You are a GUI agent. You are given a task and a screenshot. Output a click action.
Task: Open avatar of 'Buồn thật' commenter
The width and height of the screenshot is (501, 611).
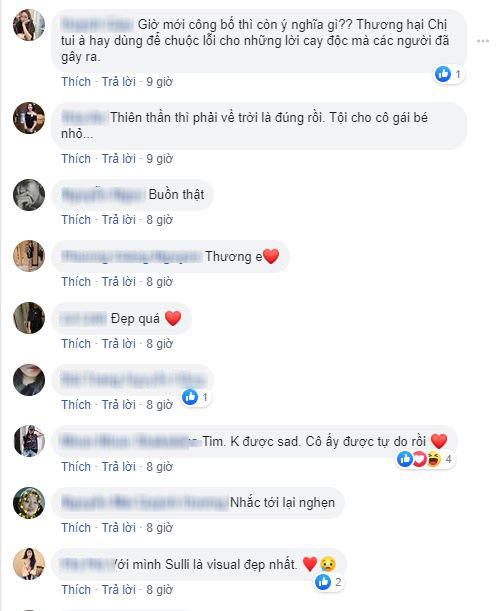tap(29, 195)
